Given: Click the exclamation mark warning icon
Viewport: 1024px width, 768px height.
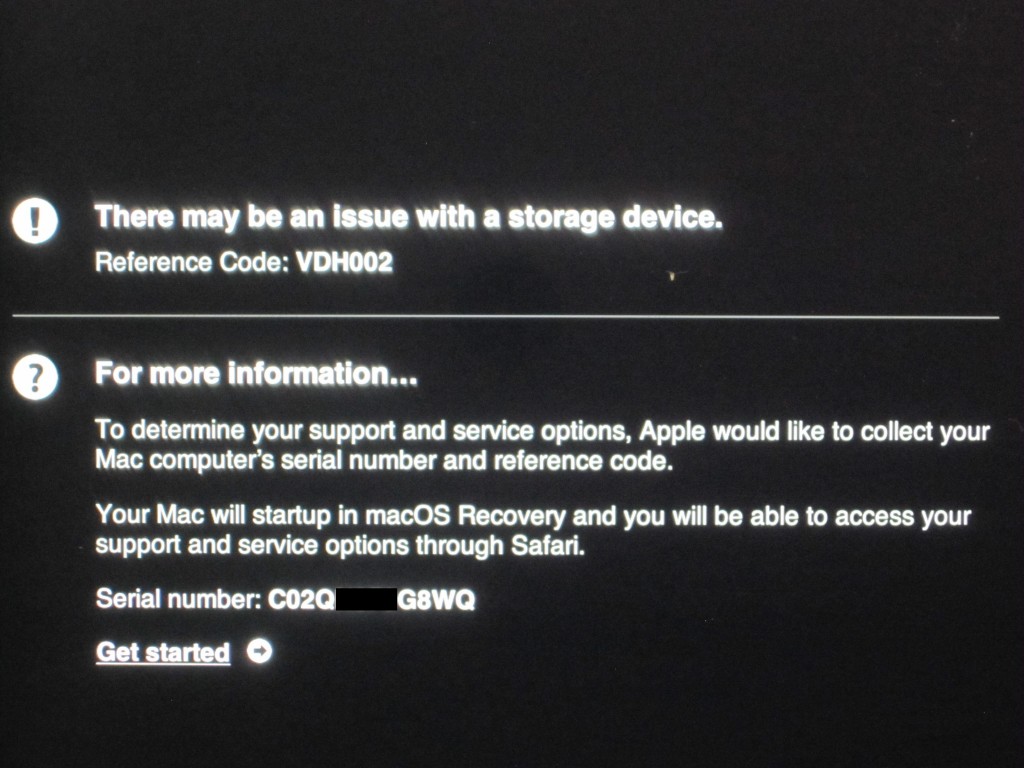Looking at the screenshot, I should point(35,221).
